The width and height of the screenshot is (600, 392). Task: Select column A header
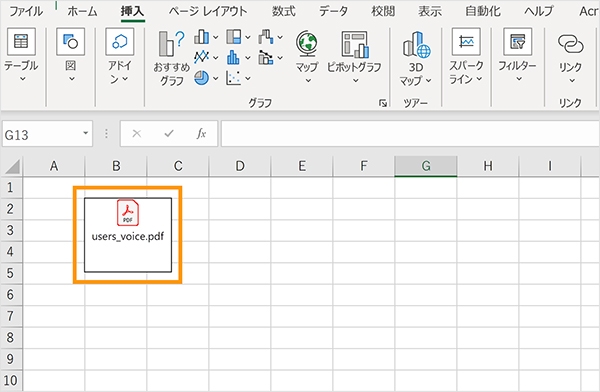click(54, 167)
